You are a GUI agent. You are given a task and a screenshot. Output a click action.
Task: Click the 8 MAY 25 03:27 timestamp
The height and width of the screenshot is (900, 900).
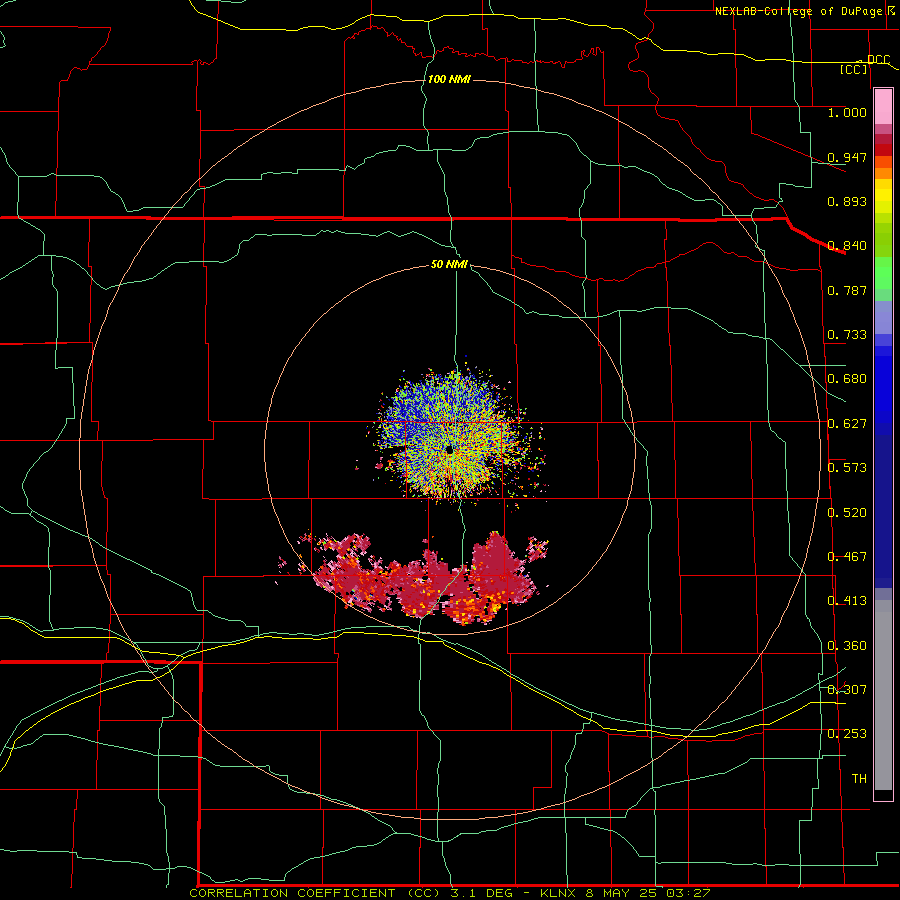point(648,893)
